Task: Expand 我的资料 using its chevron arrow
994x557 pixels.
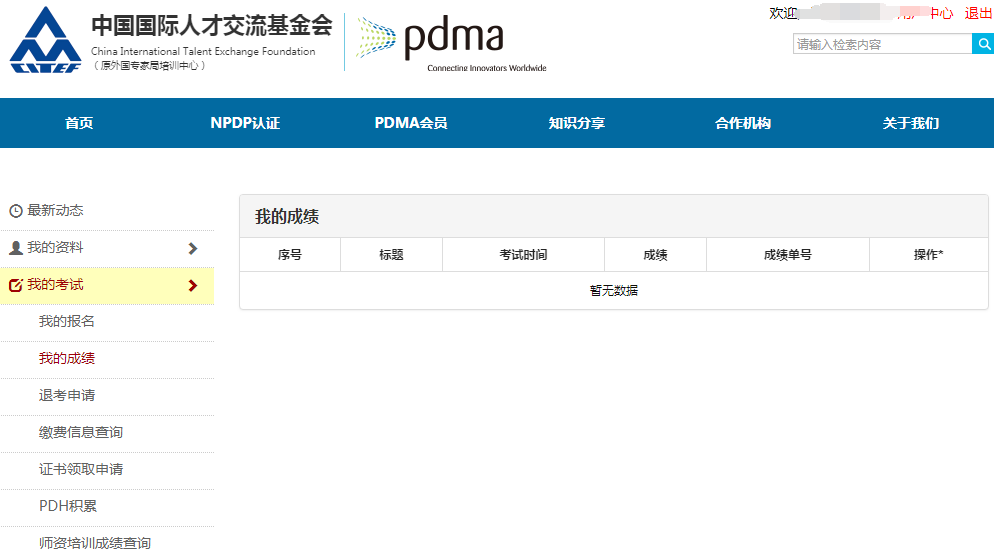Action: 193,248
